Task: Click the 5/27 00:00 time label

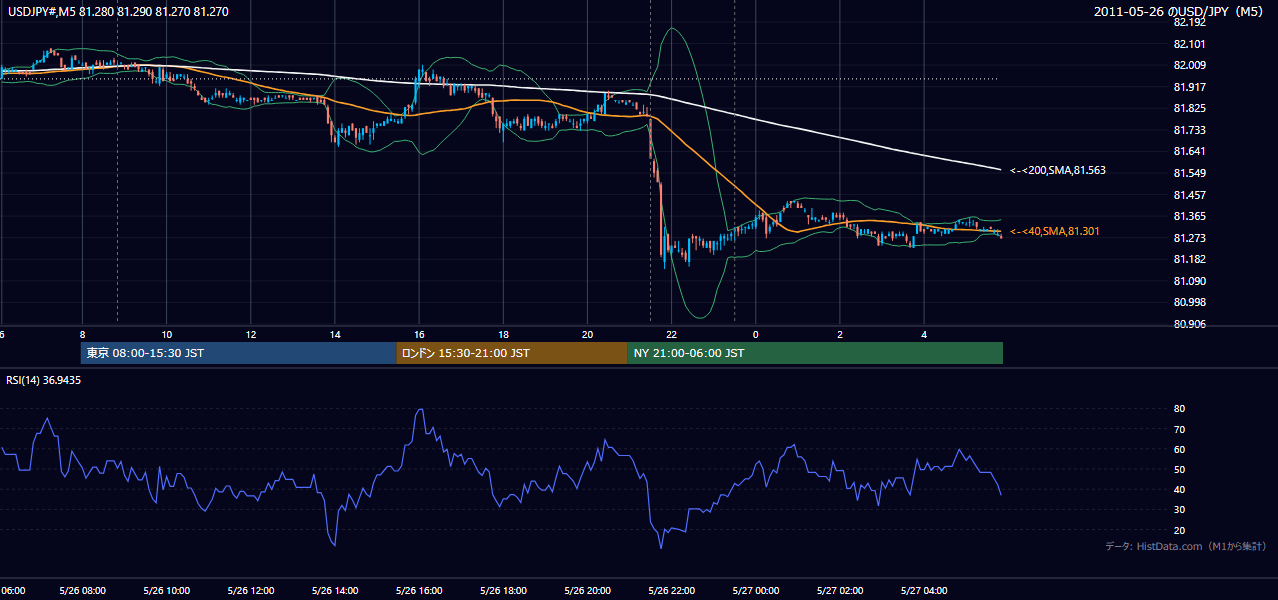Action: pos(755,590)
